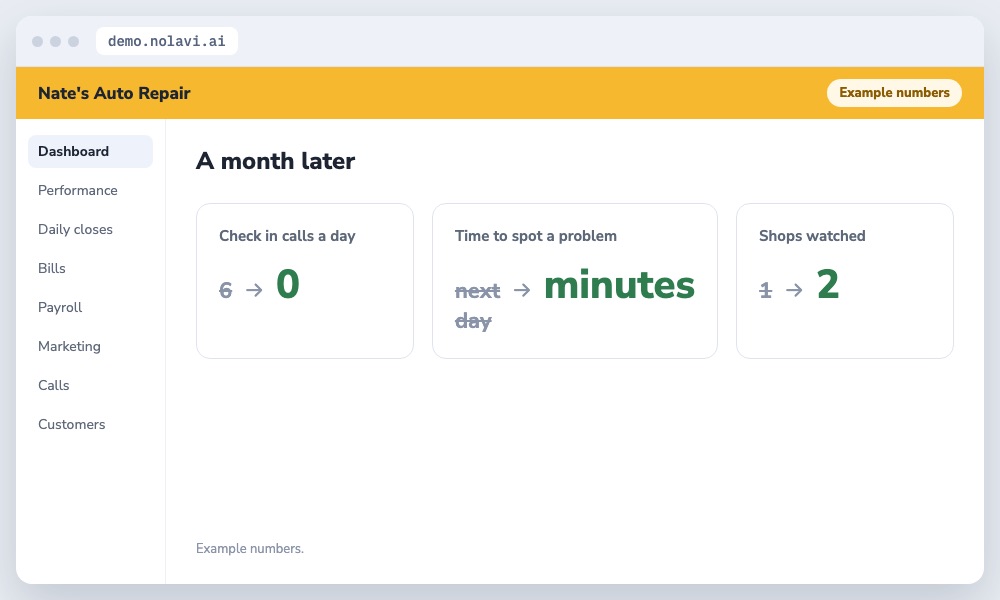
Task: Click the struck-through 1 in Shops watched
Action: point(765,290)
